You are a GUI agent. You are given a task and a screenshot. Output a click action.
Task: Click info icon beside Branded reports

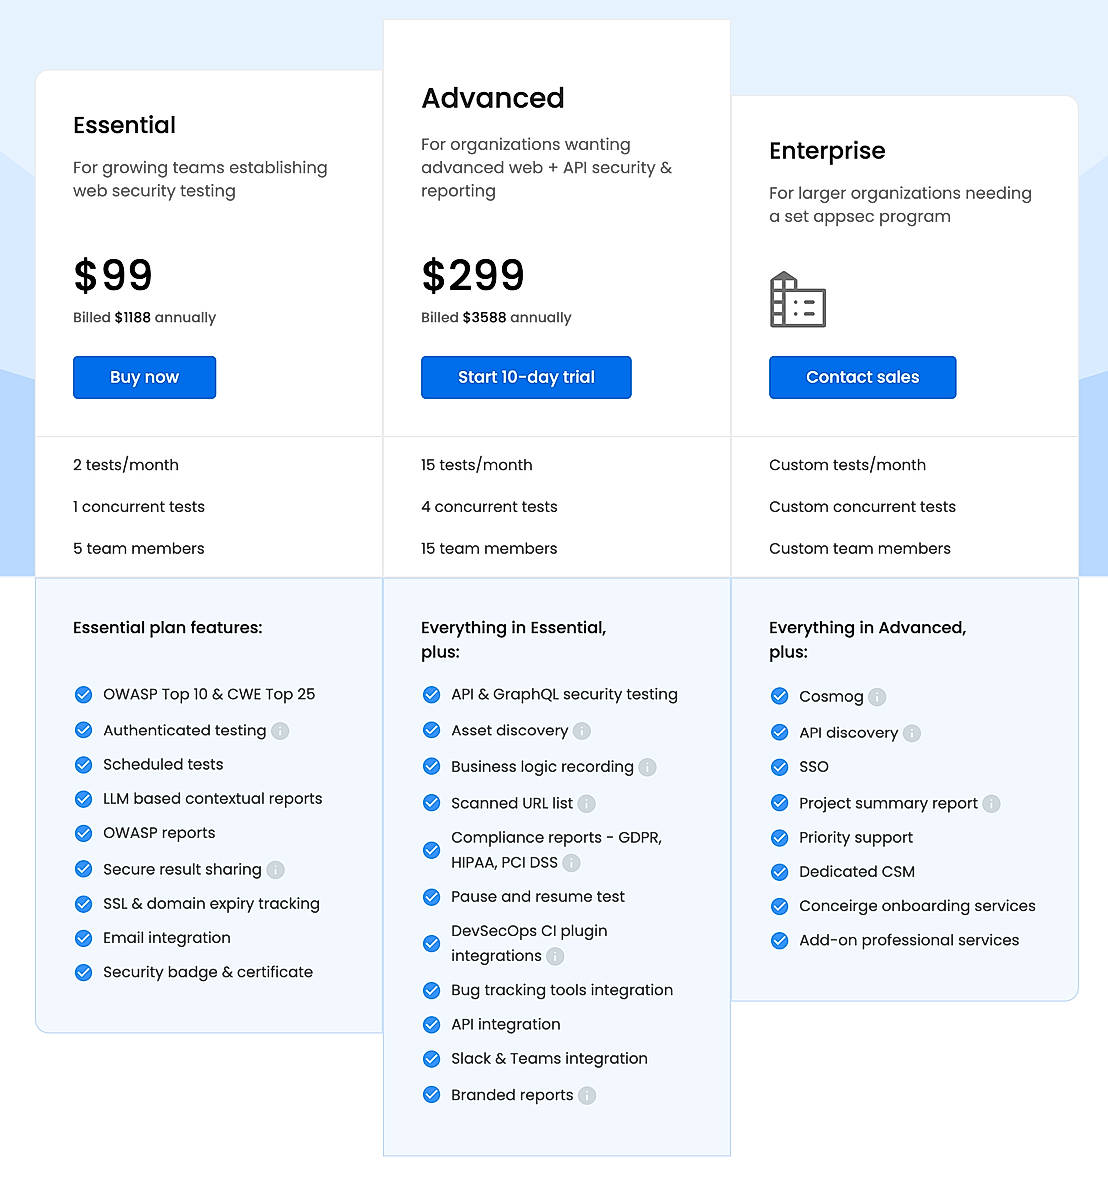point(587,1096)
